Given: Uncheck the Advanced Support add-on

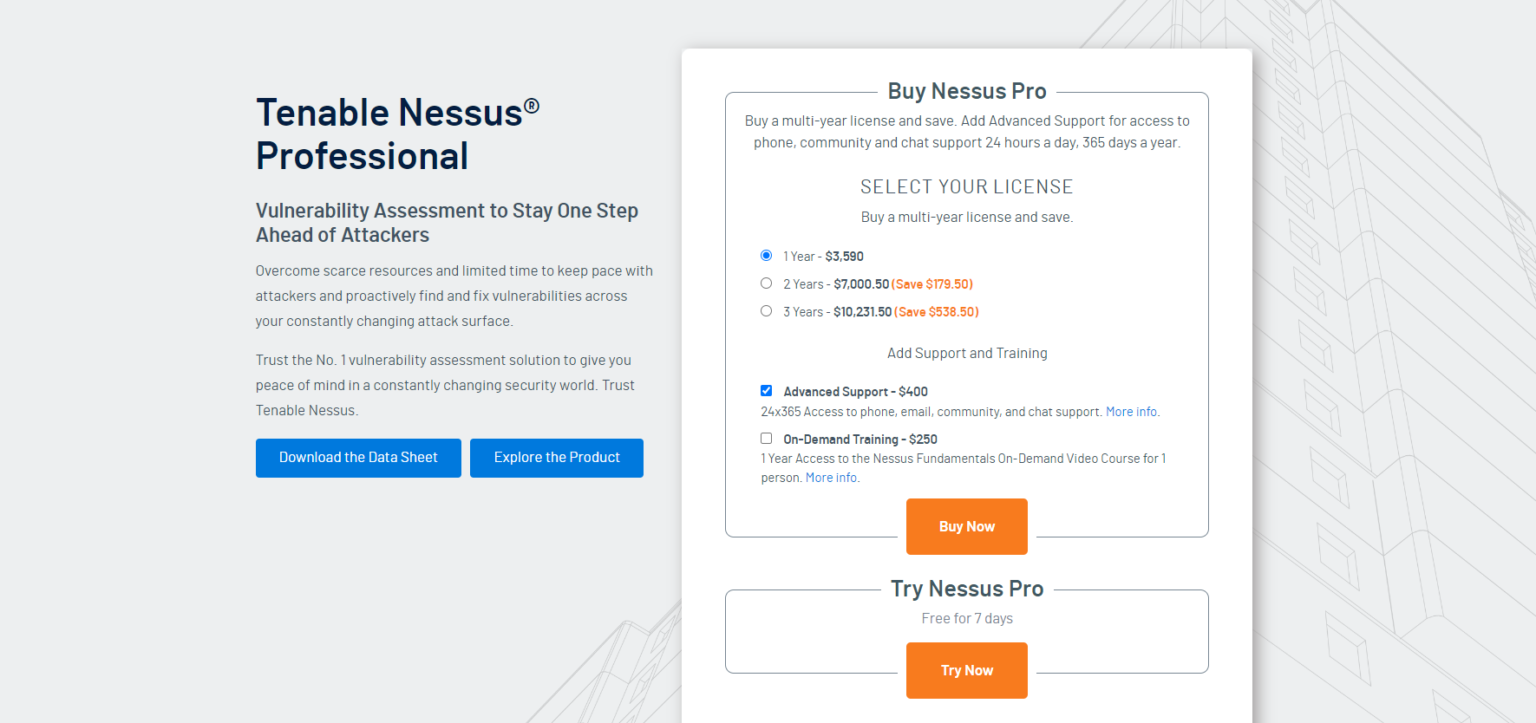Looking at the screenshot, I should tap(766, 390).
